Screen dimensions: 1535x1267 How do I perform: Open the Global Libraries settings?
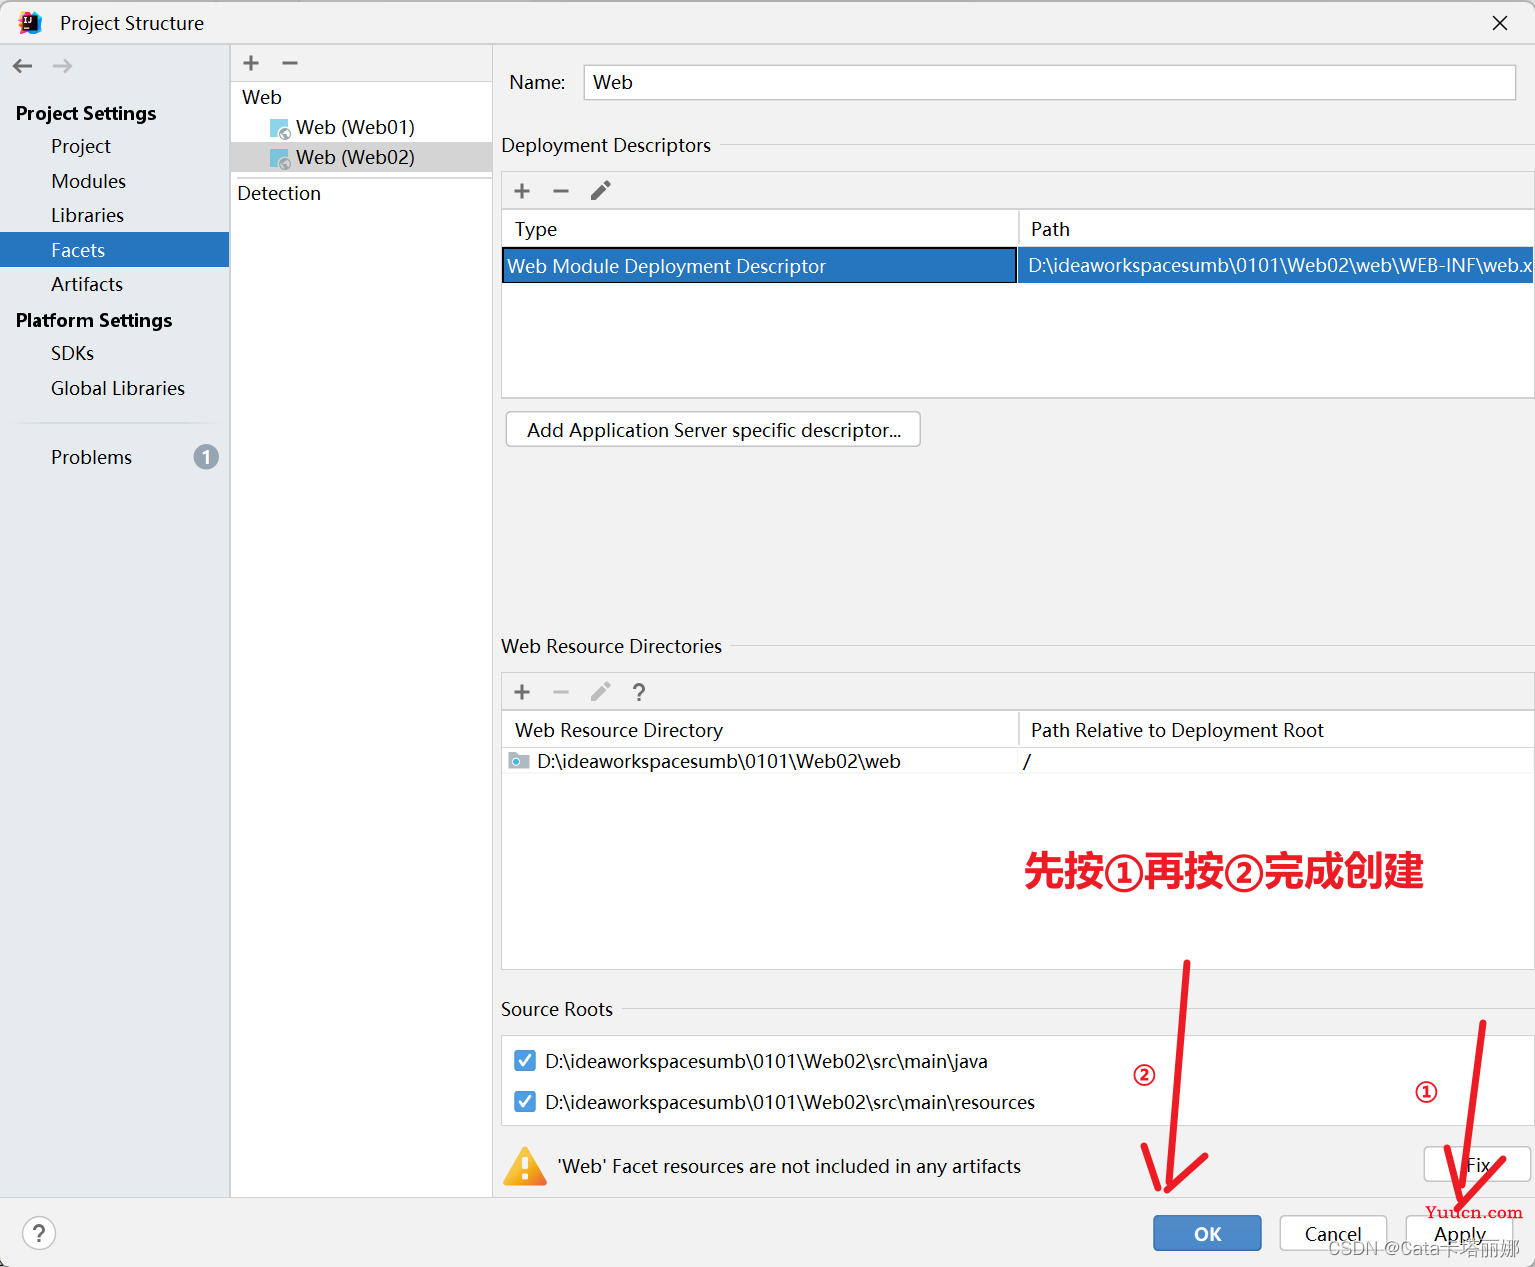point(118,388)
